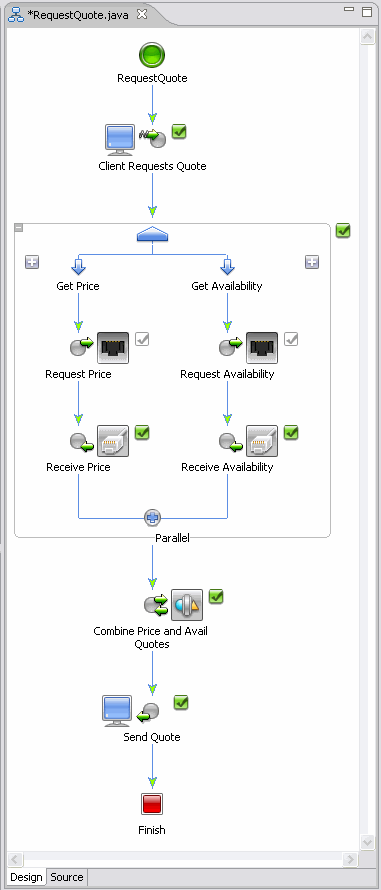
Task: Click the Finish label
Action: click(152, 830)
